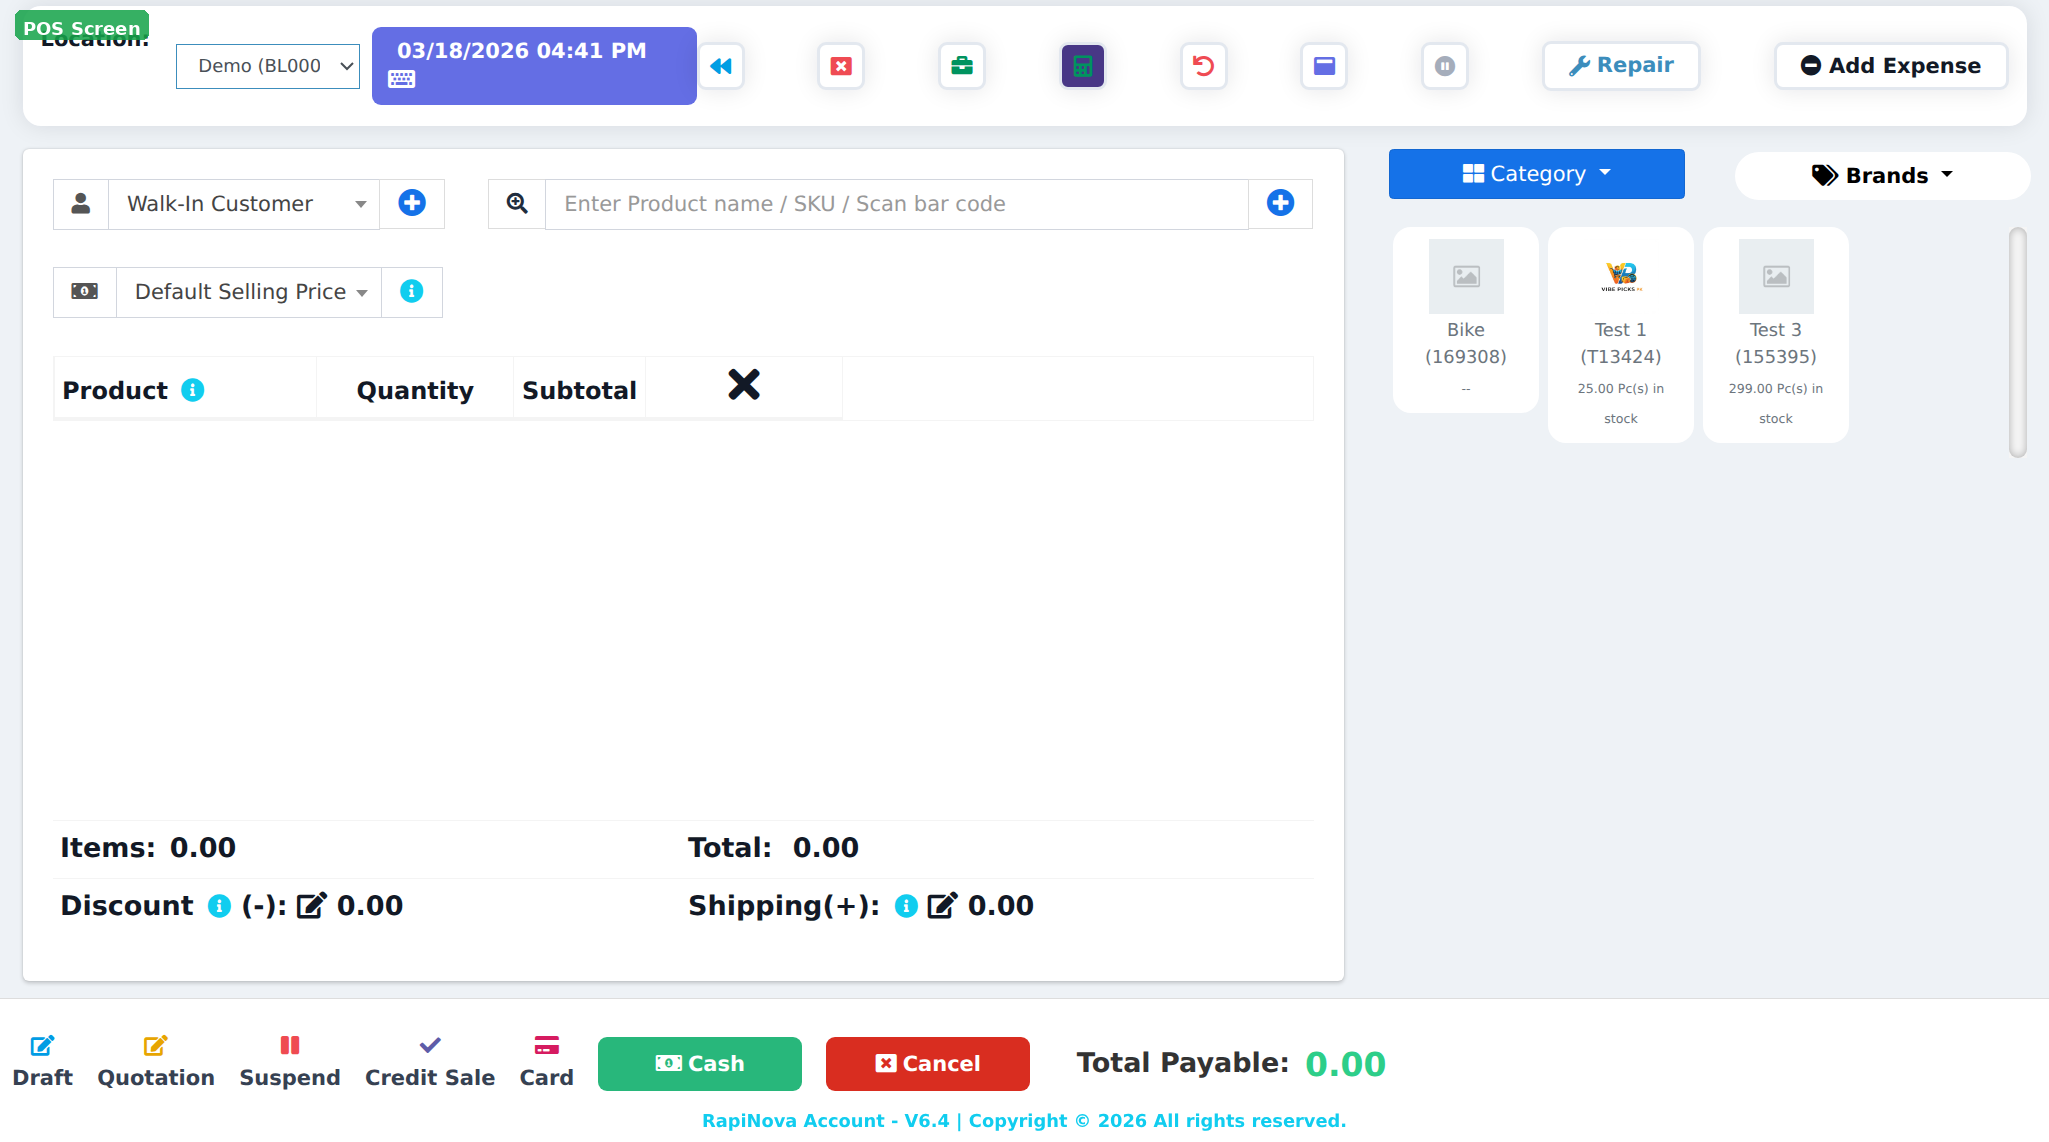Click the Add Expense button
Image resolution: width=2049 pixels, height=1142 pixels.
pyautogui.click(x=1891, y=66)
